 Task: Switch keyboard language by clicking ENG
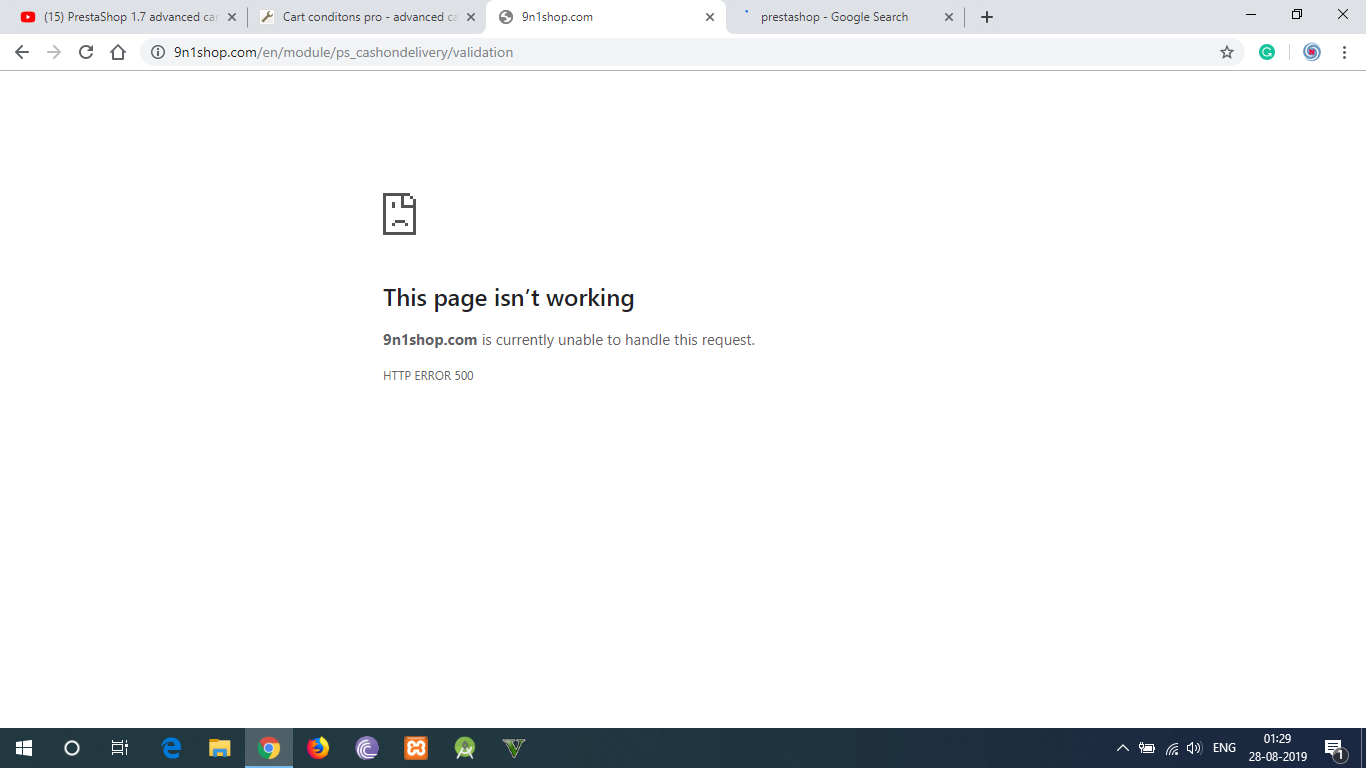click(x=1222, y=747)
